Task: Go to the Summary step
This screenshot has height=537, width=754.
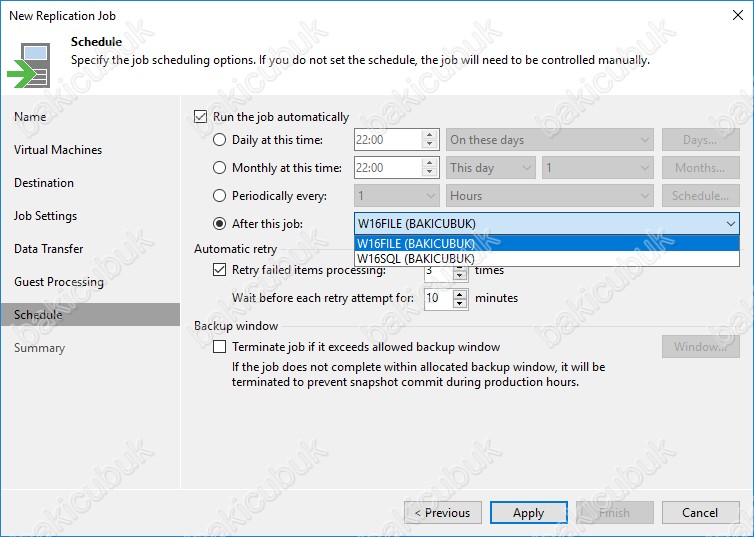Action: click(x=39, y=348)
